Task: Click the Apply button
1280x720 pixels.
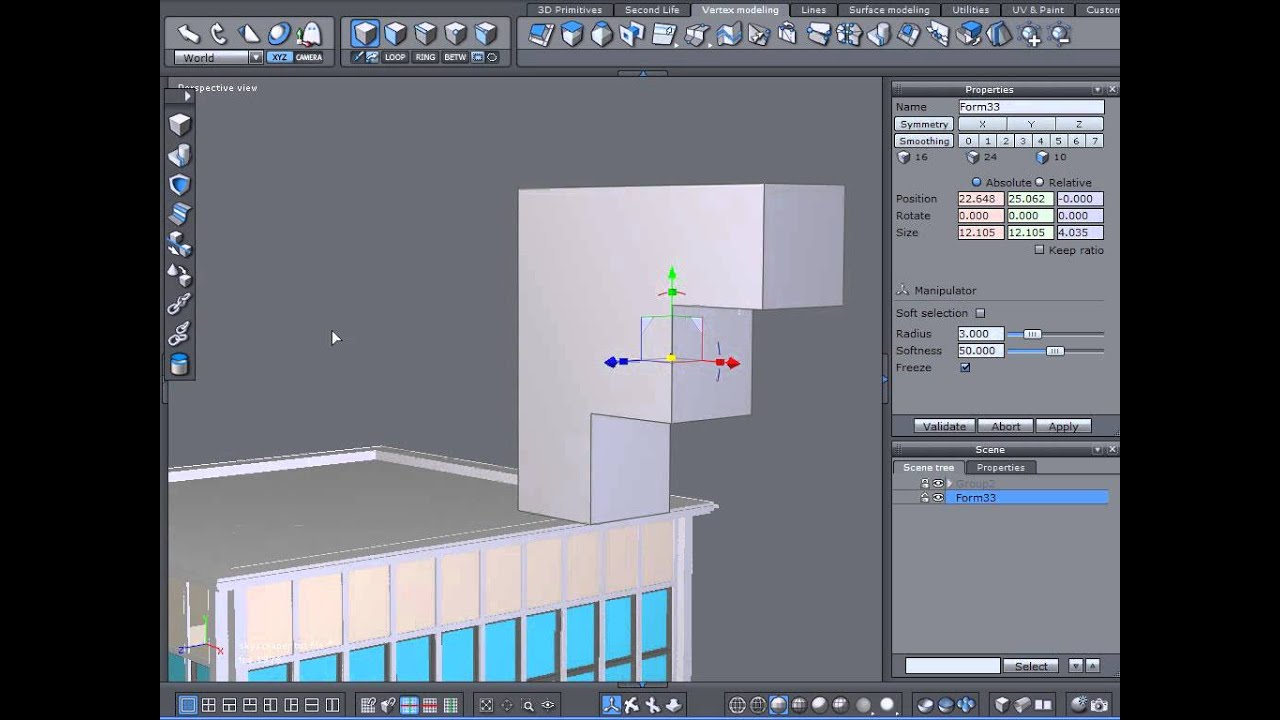Action: point(1063,426)
